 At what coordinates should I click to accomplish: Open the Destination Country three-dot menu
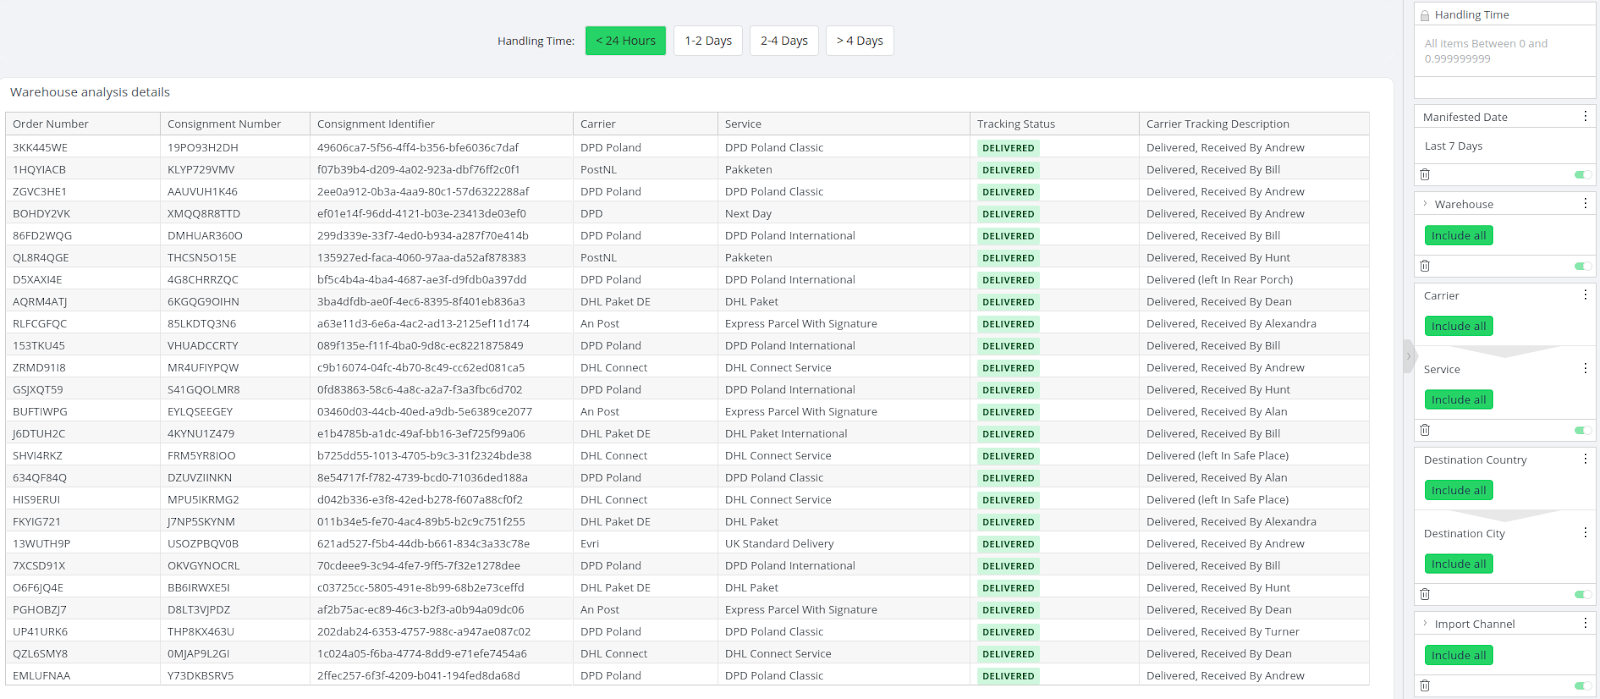(1585, 460)
